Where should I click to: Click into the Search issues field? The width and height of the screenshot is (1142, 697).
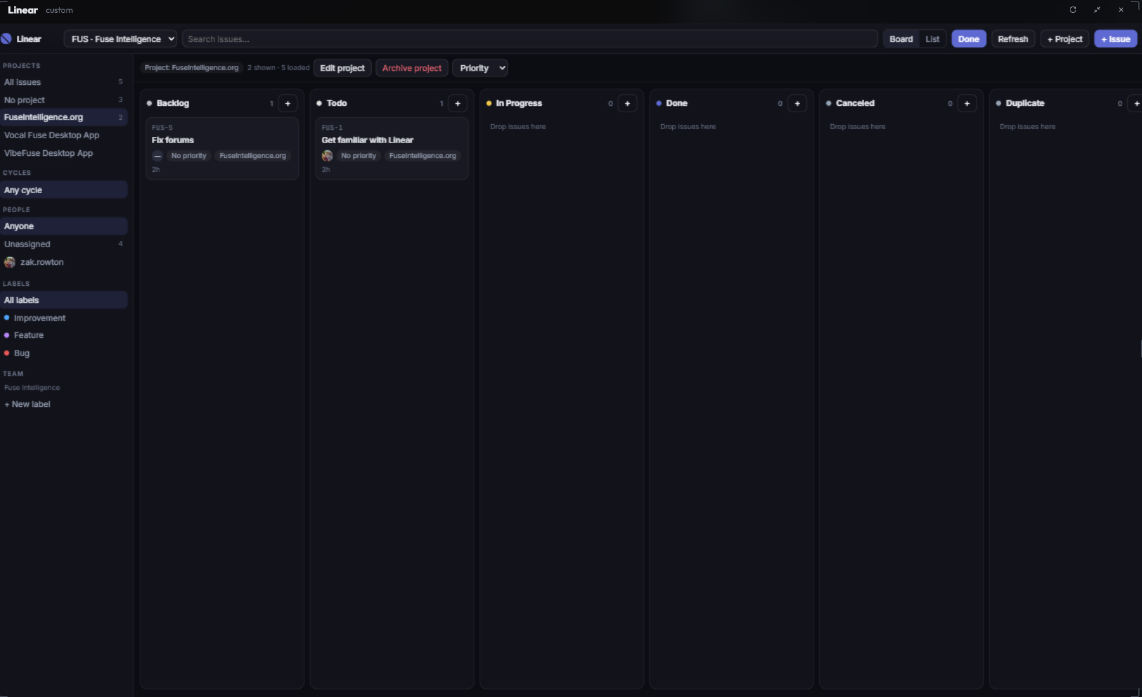click(x=529, y=39)
